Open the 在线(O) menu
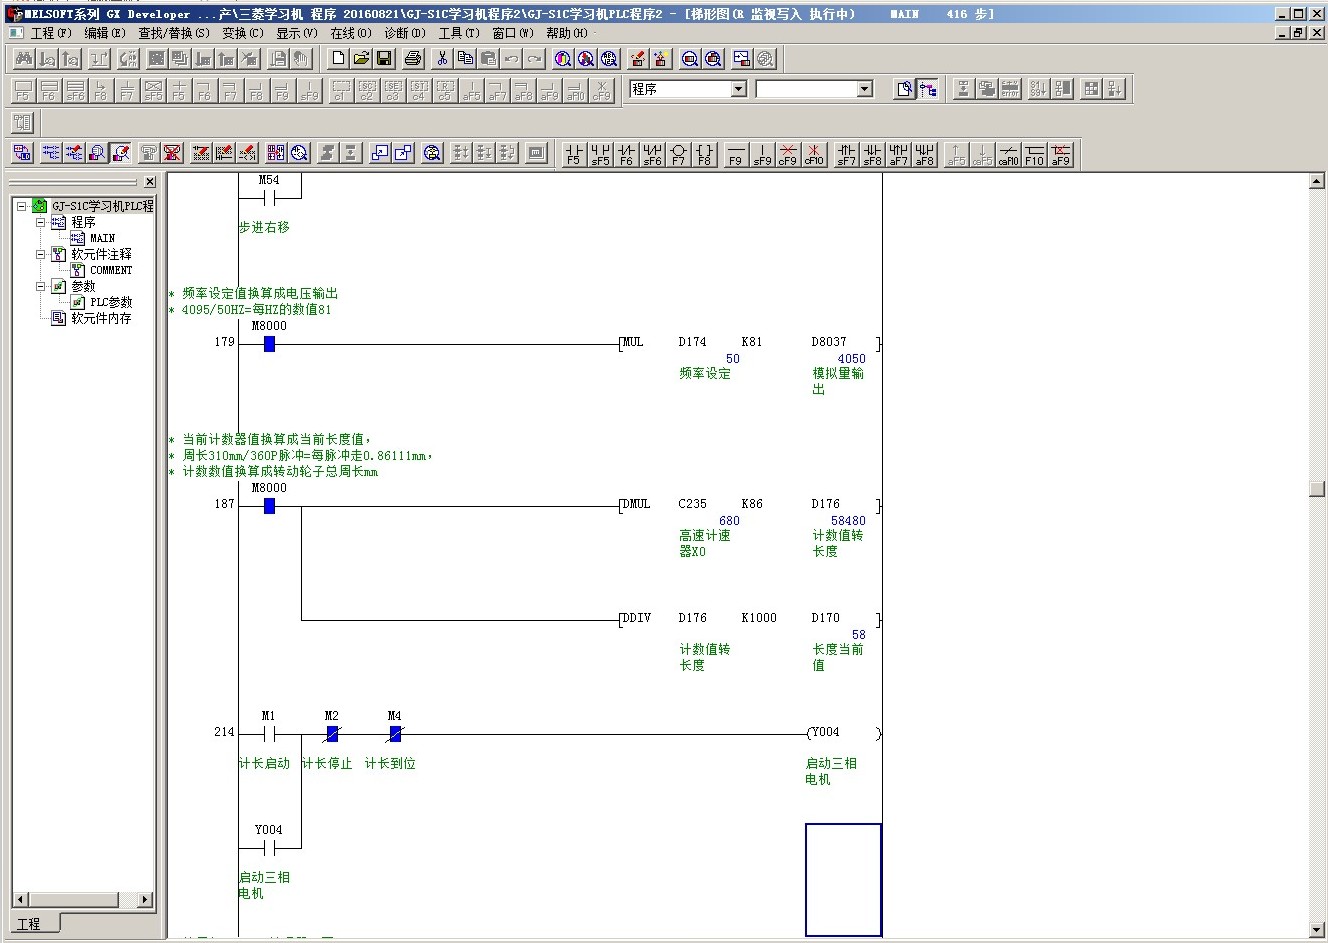Viewport: 1328px width, 943px height. (x=351, y=33)
